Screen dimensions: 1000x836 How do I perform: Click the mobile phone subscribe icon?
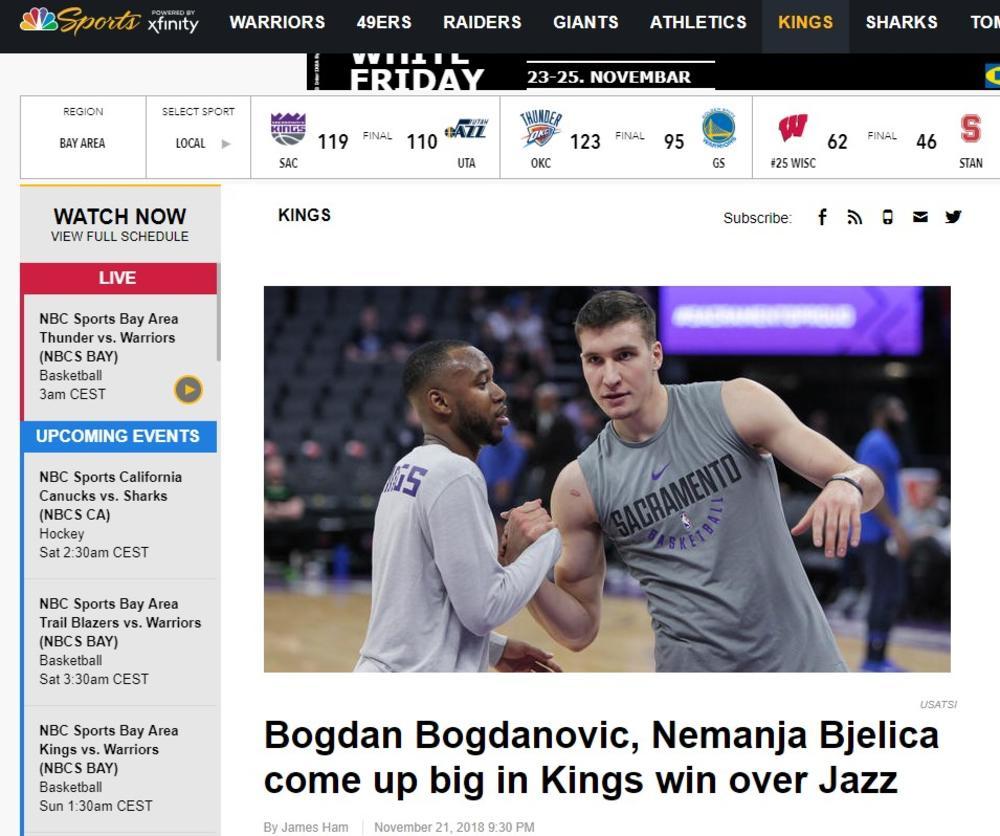click(x=887, y=217)
